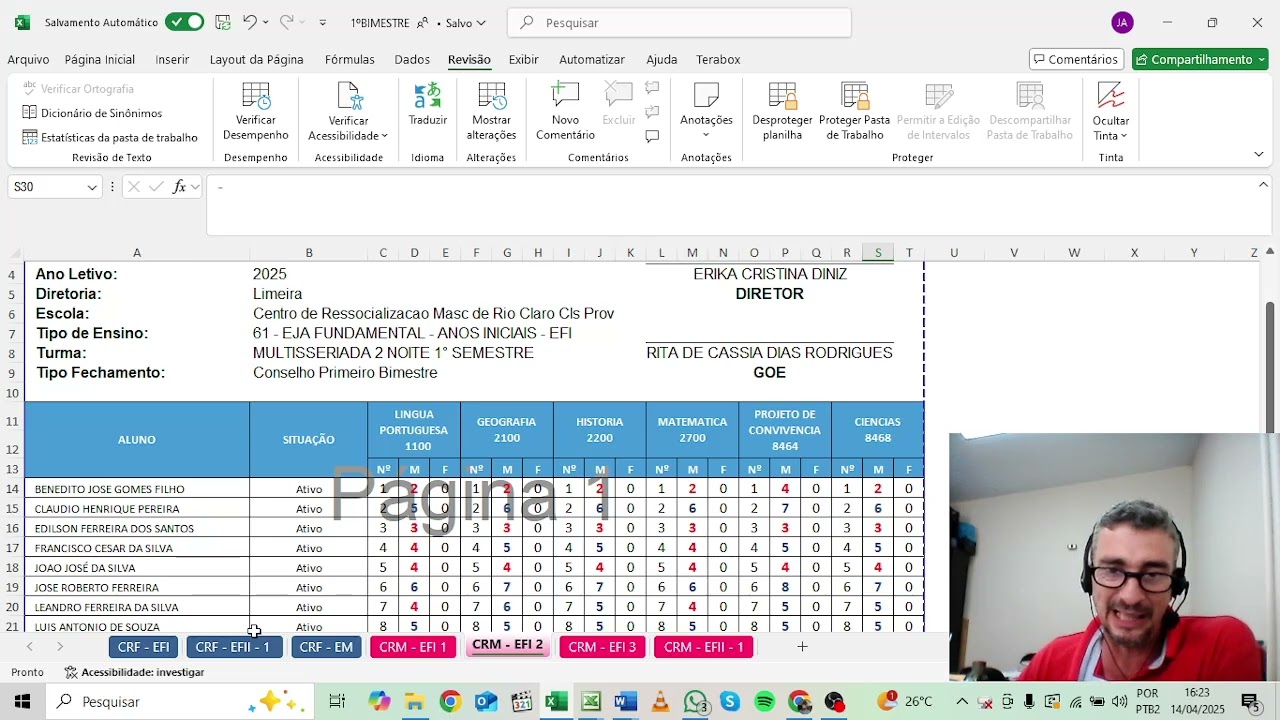Open the CRF - EFII - 1 sheet tab
The image size is (1280, 720).
click(233, 647)
